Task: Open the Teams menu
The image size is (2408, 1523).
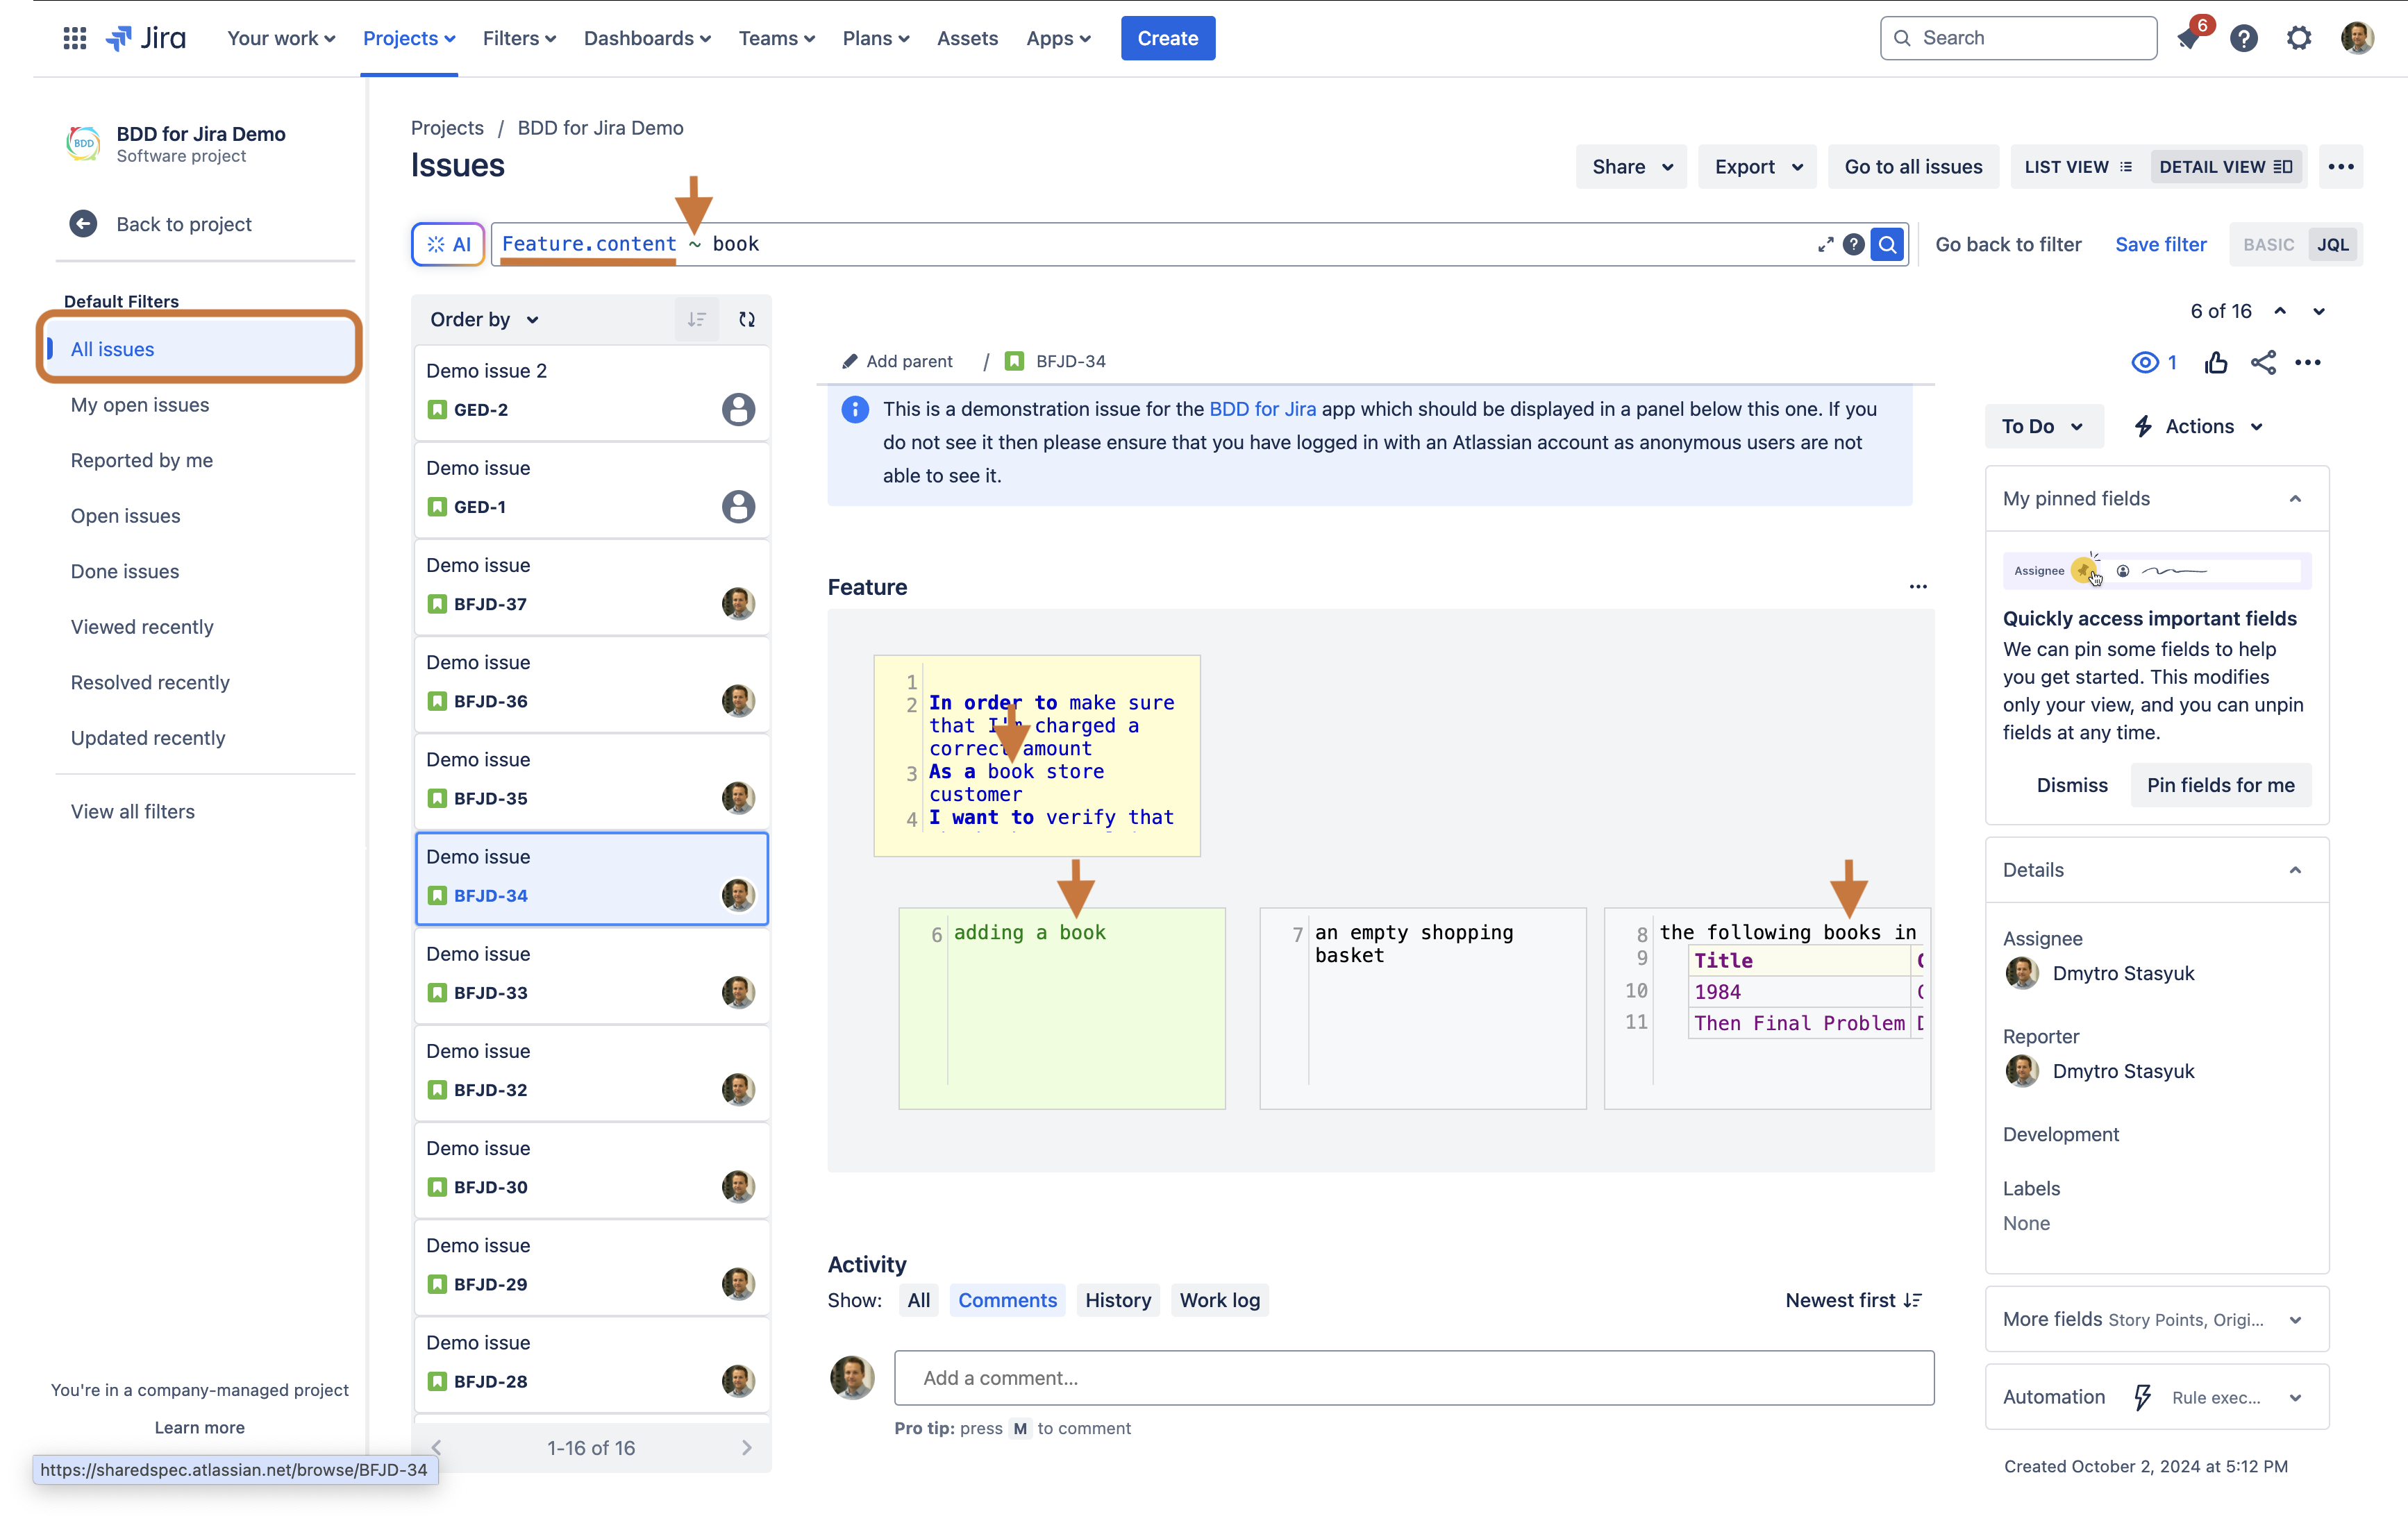Action: point(777,38)
